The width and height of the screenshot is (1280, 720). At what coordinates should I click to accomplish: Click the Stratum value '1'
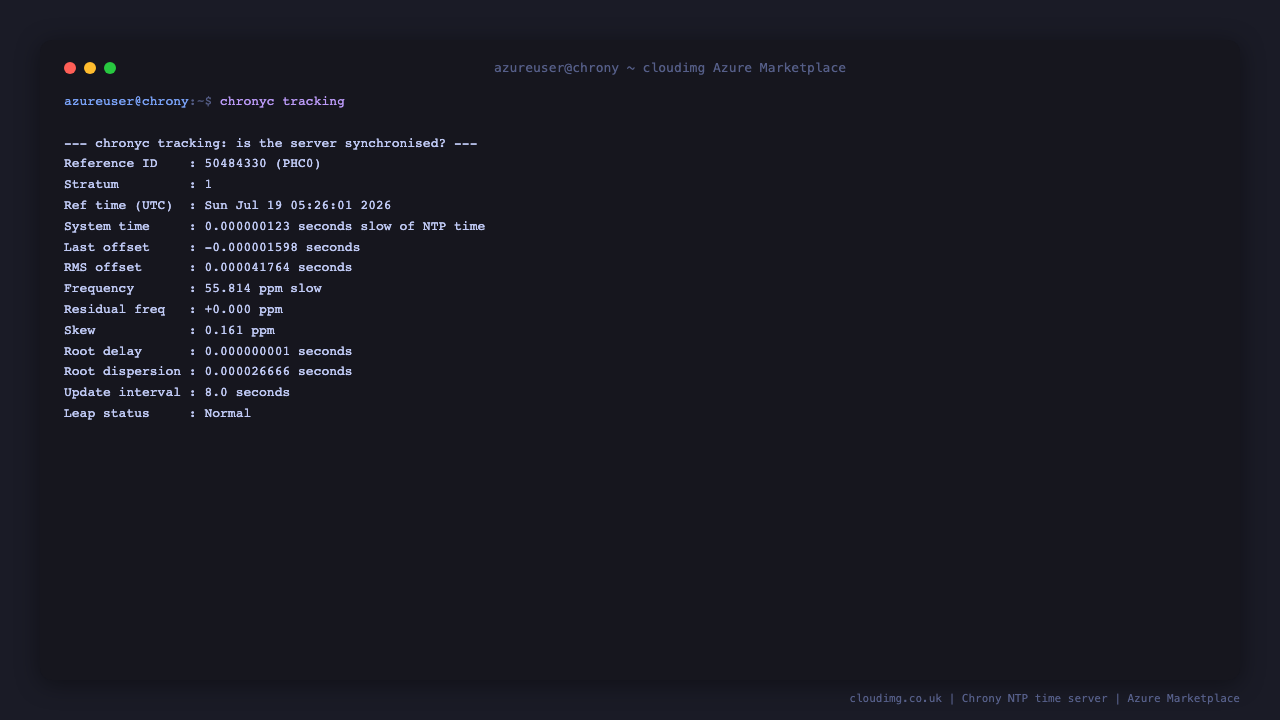[x=208, y=184]
